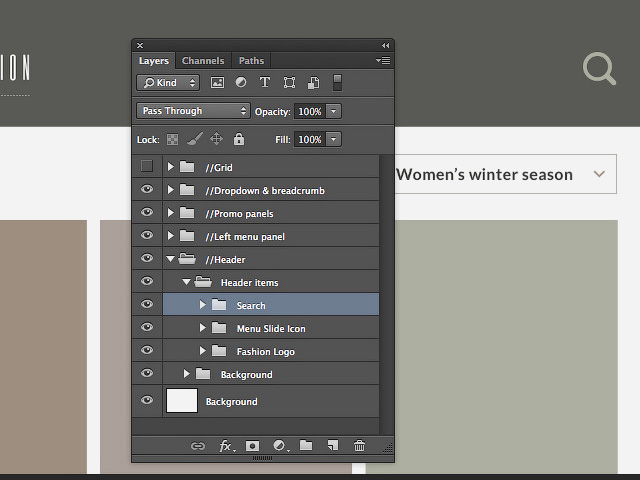
Task: Add a layer mask
Action: pos(253,446)
